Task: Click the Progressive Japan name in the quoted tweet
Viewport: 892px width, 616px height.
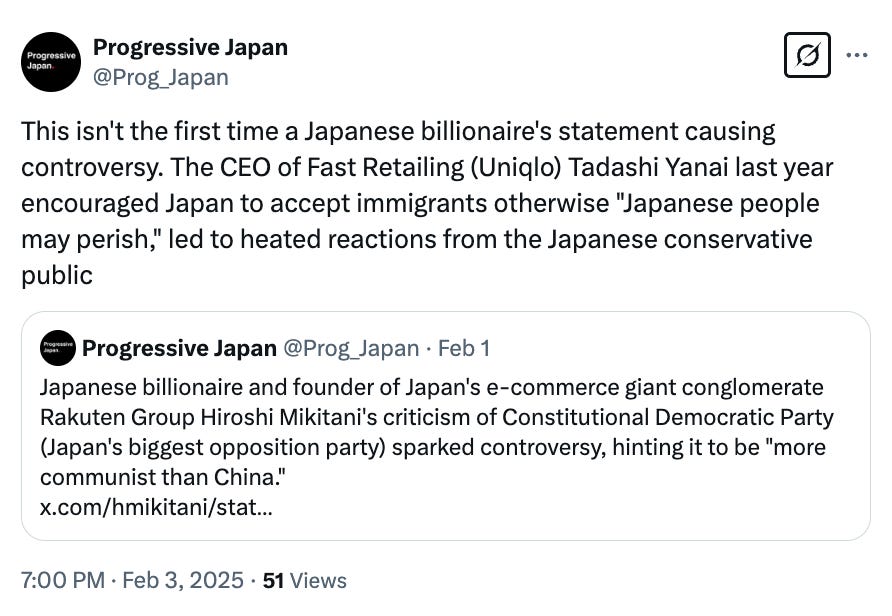Action: 179,348
